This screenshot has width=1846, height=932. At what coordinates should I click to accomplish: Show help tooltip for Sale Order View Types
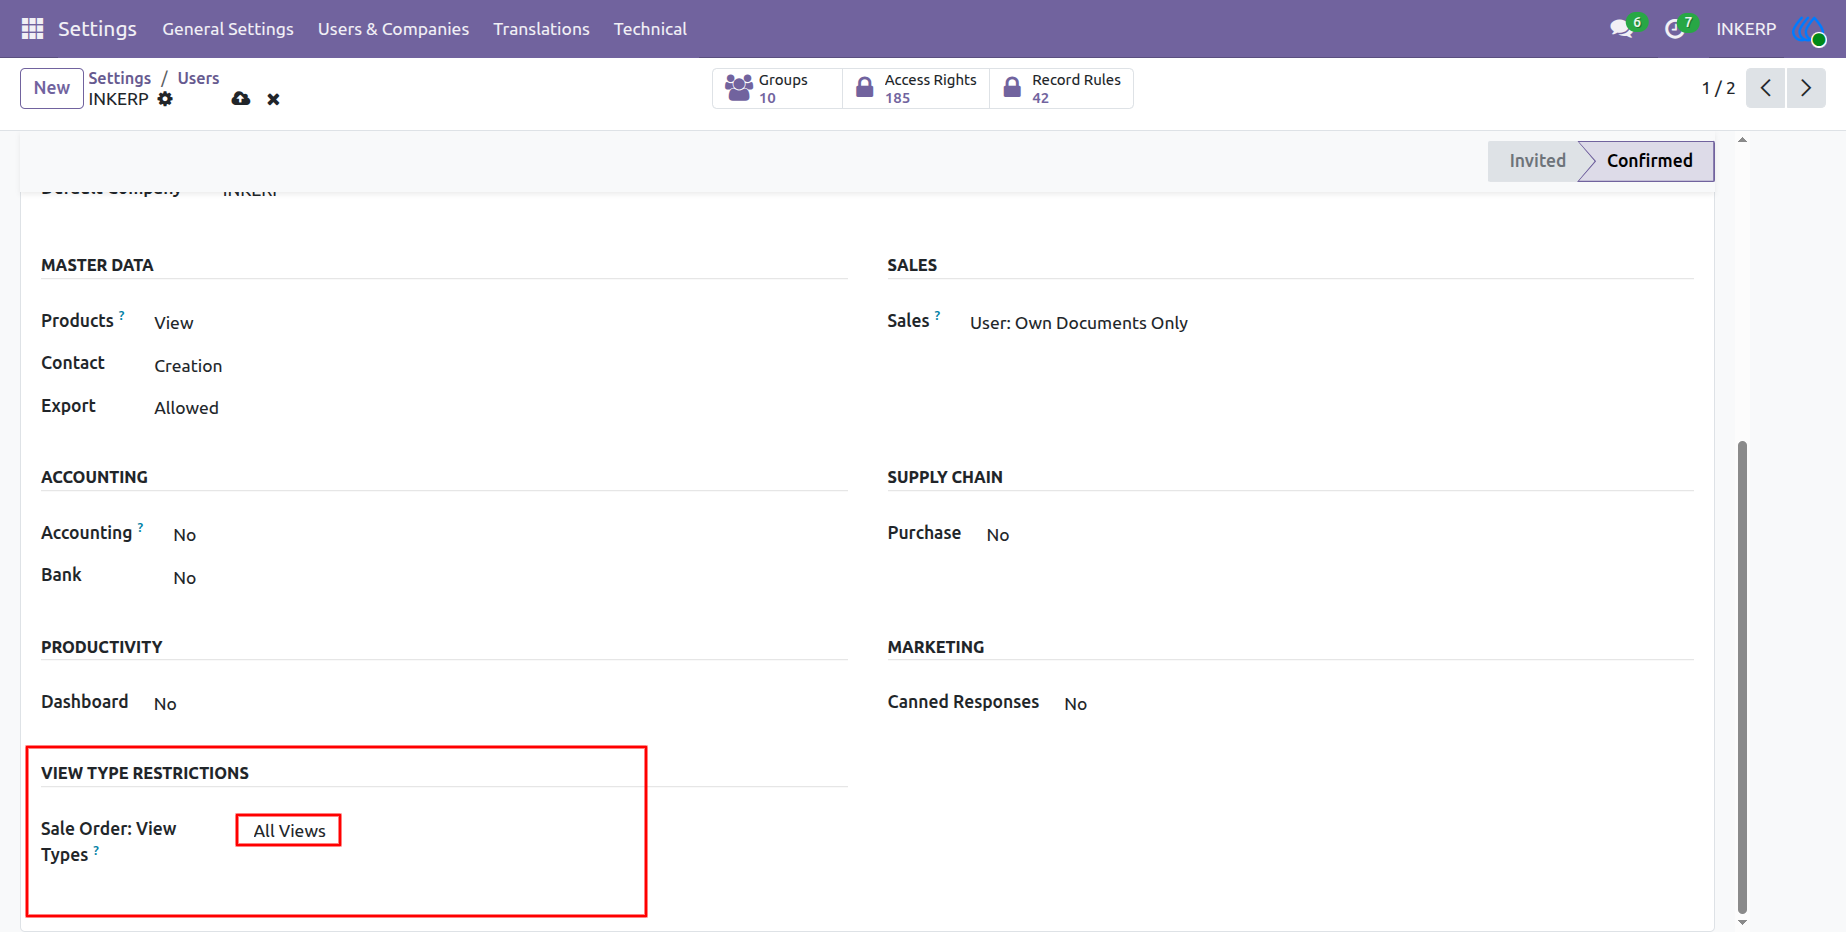pyautogui.click(x=97, y=850)
